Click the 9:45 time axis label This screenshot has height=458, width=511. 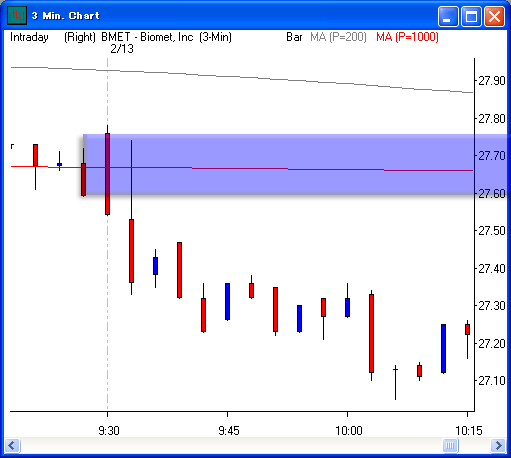(229, 431)
